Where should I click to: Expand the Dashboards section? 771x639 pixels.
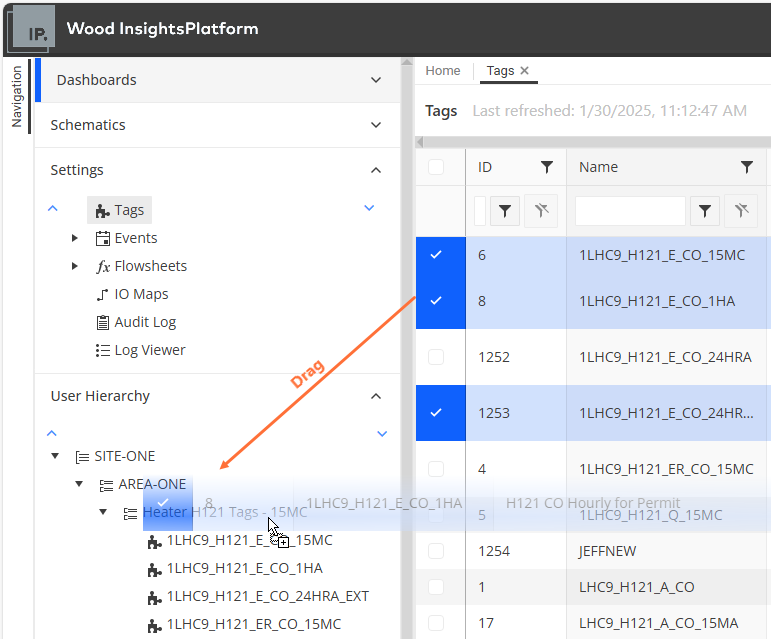376,80
